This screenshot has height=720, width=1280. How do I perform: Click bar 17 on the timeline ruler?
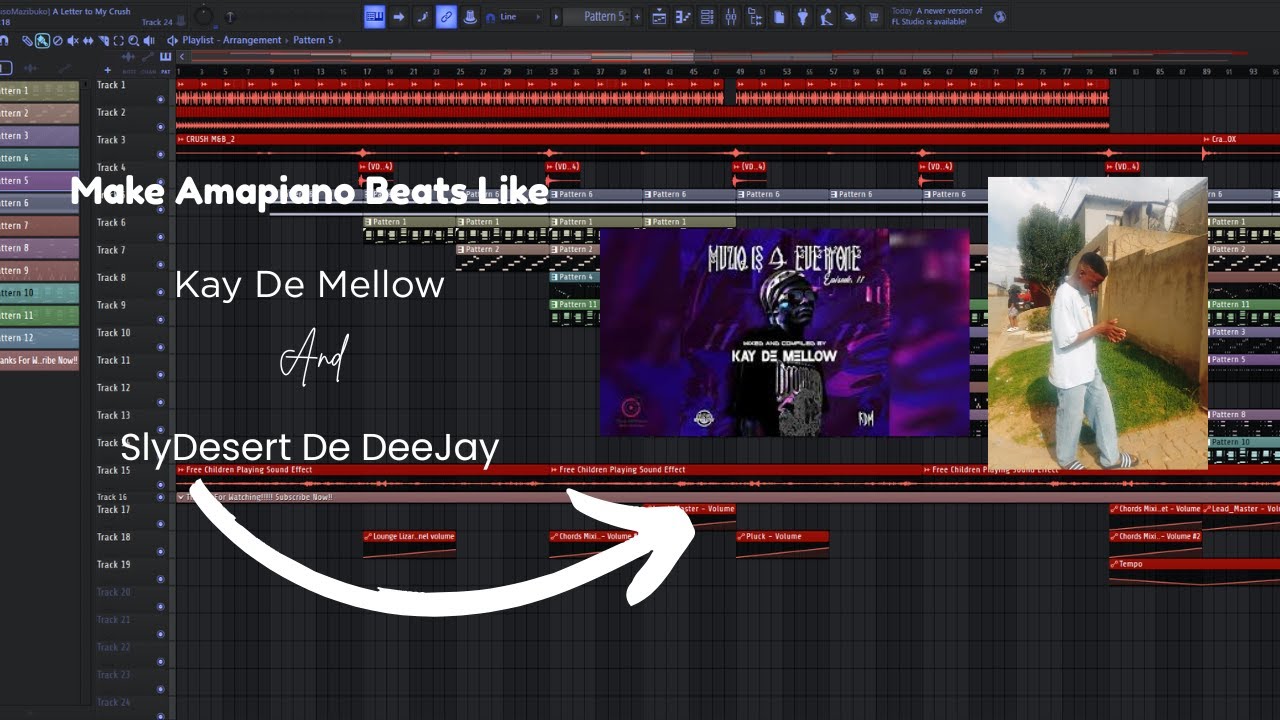click(368, 72)
